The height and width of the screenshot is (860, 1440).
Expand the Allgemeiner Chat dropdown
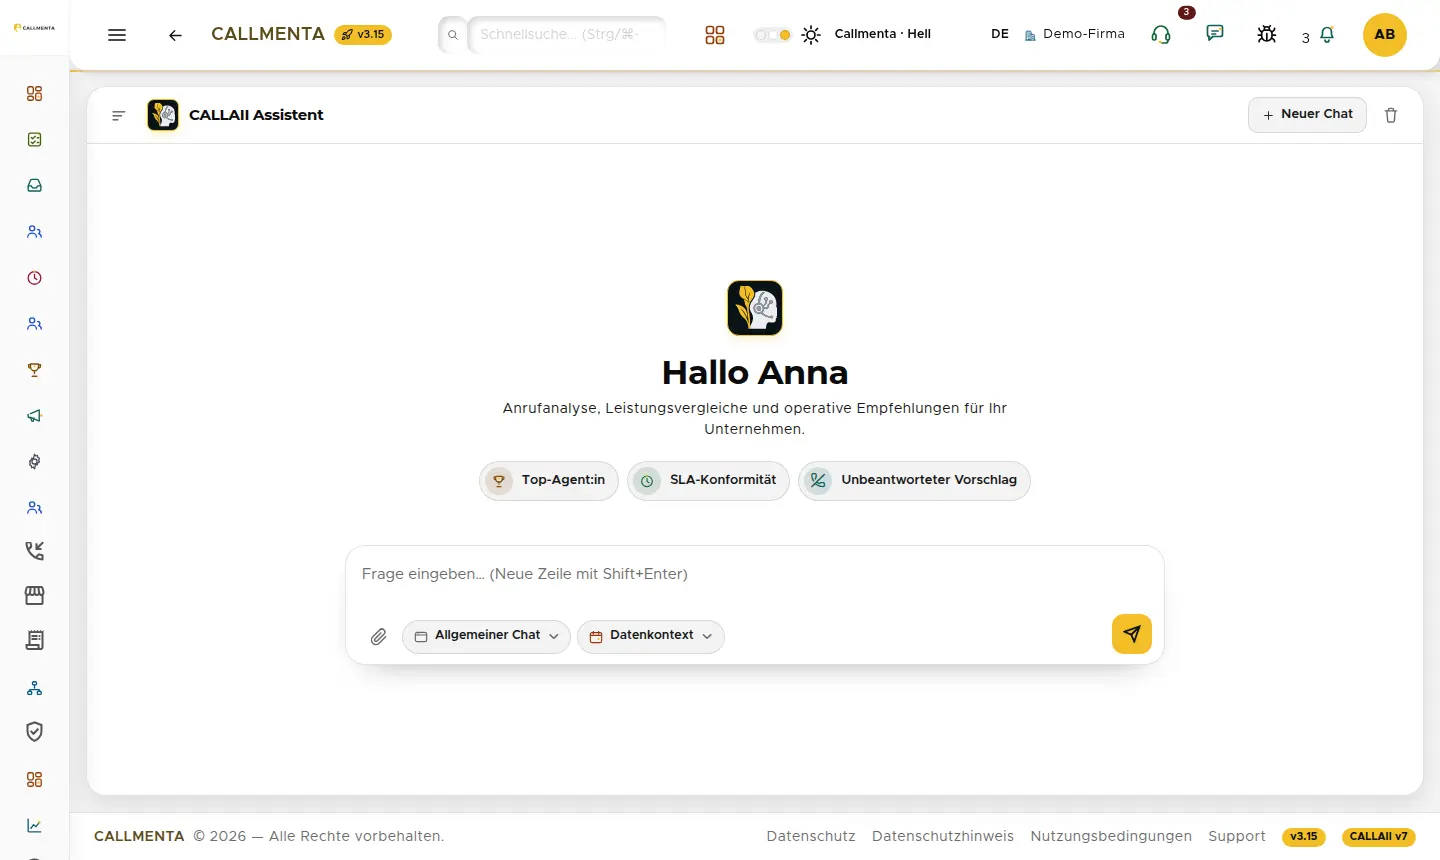pos(486,637)
